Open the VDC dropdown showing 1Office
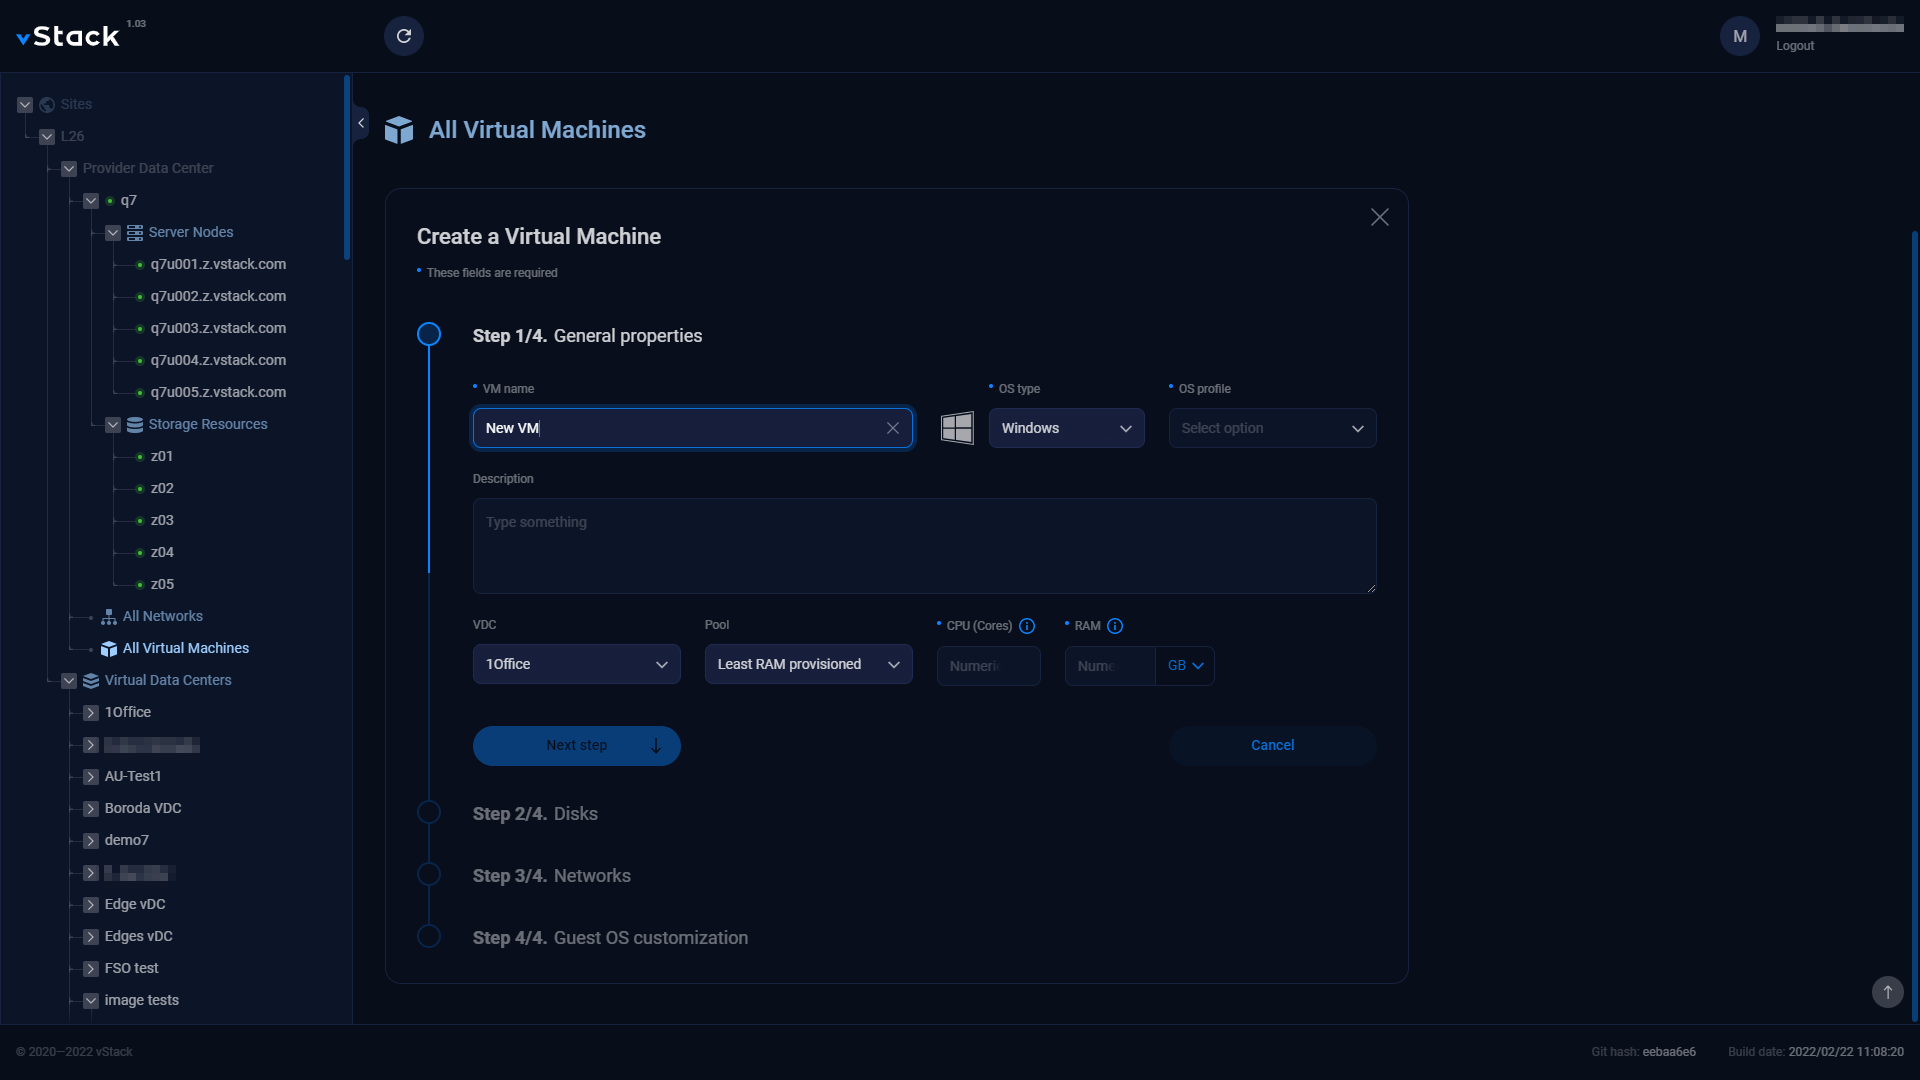 pos(576,664)
